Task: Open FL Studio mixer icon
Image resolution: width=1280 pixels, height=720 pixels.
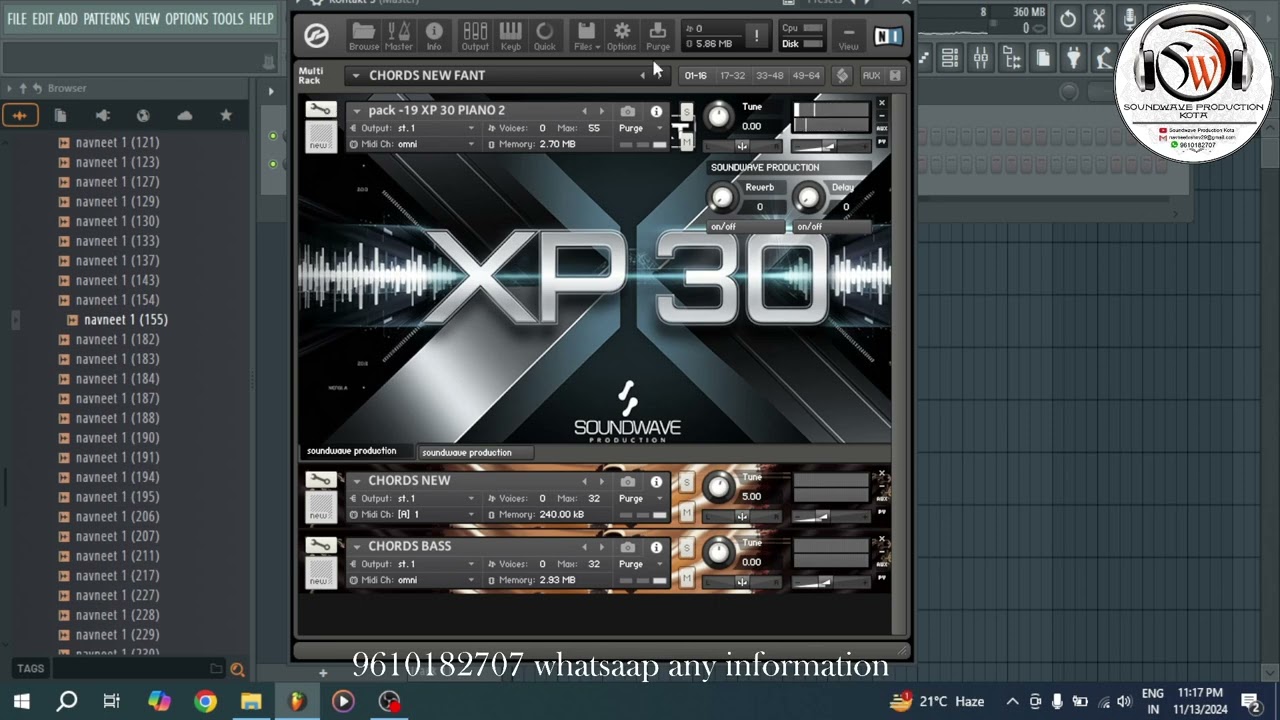Action: tap(981, 58)
